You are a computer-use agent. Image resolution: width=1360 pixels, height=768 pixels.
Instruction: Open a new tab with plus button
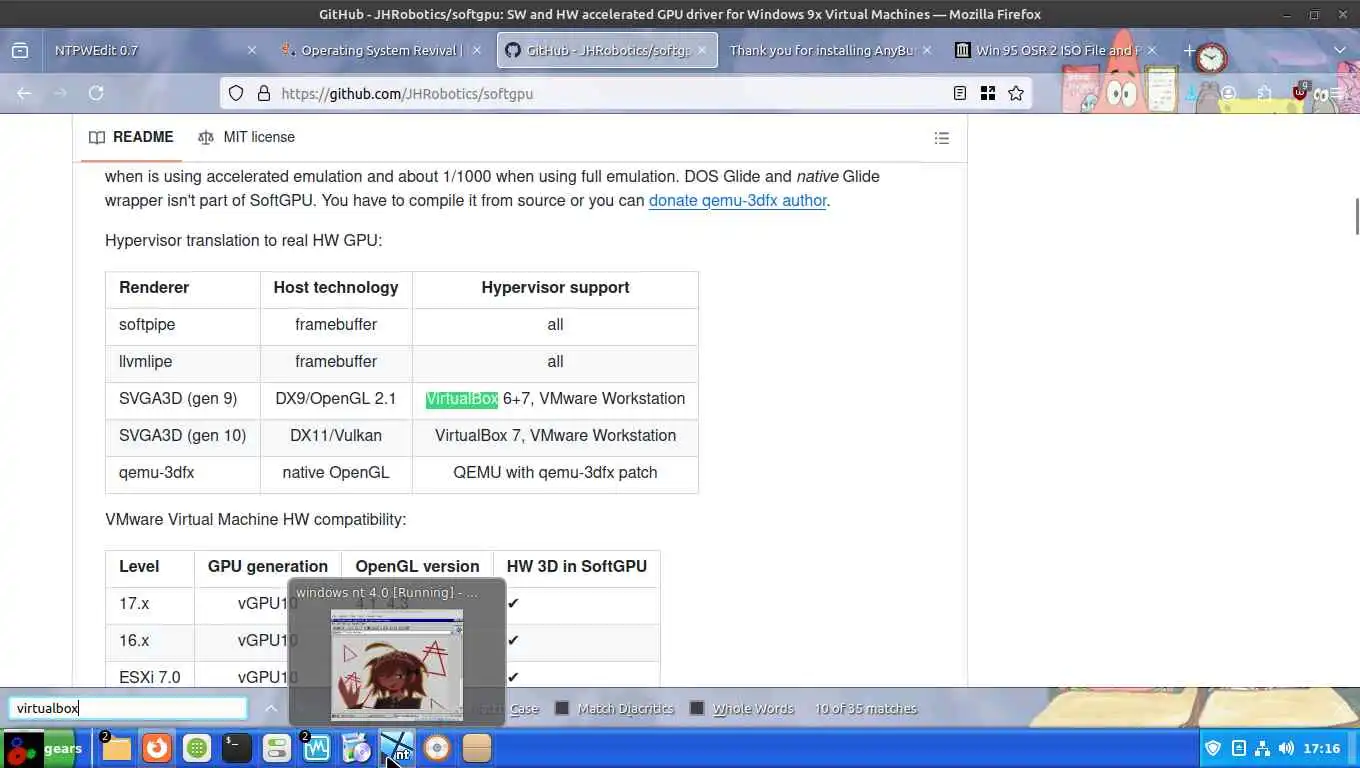(1189, 50)
